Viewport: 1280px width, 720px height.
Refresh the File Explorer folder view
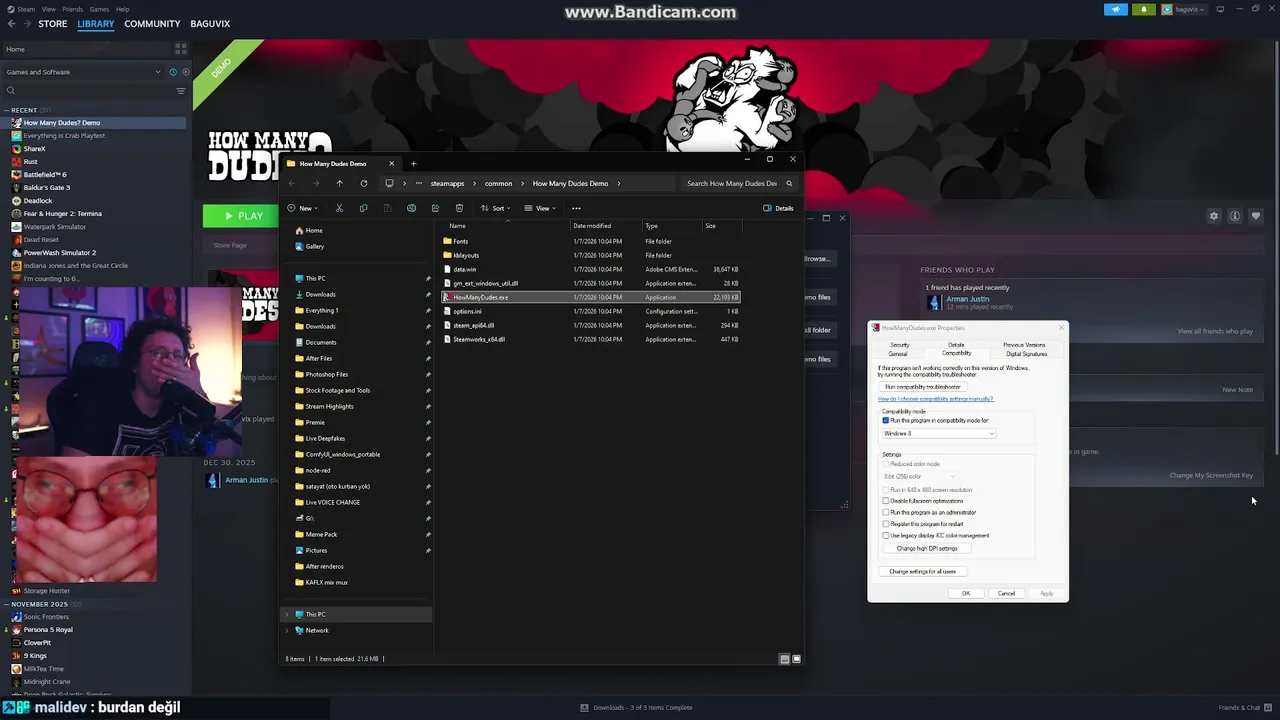coord(364,183)
